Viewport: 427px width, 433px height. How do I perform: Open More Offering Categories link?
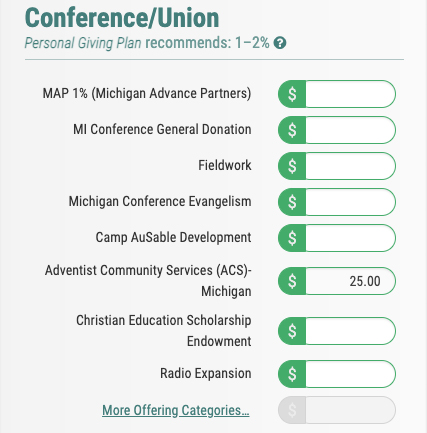[176, 410]
